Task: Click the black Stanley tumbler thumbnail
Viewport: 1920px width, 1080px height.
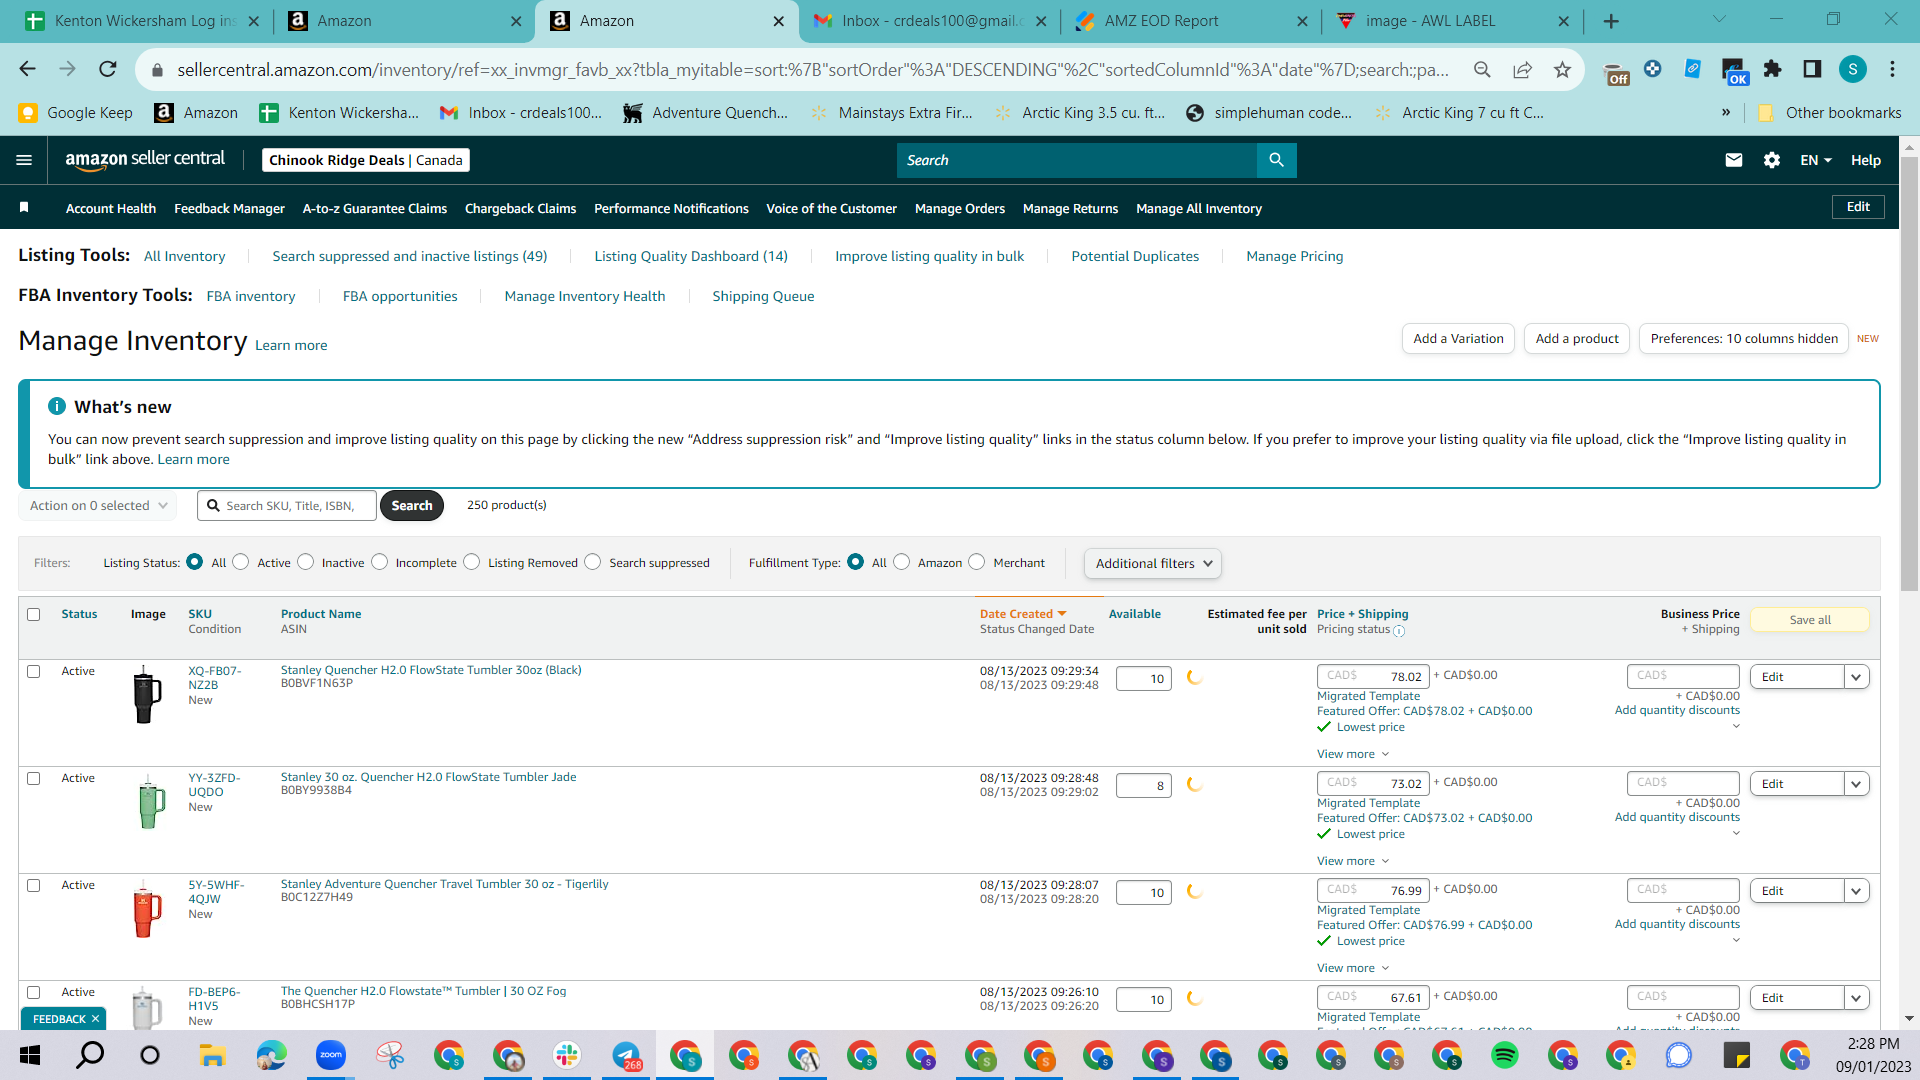Action: point(147,695)
